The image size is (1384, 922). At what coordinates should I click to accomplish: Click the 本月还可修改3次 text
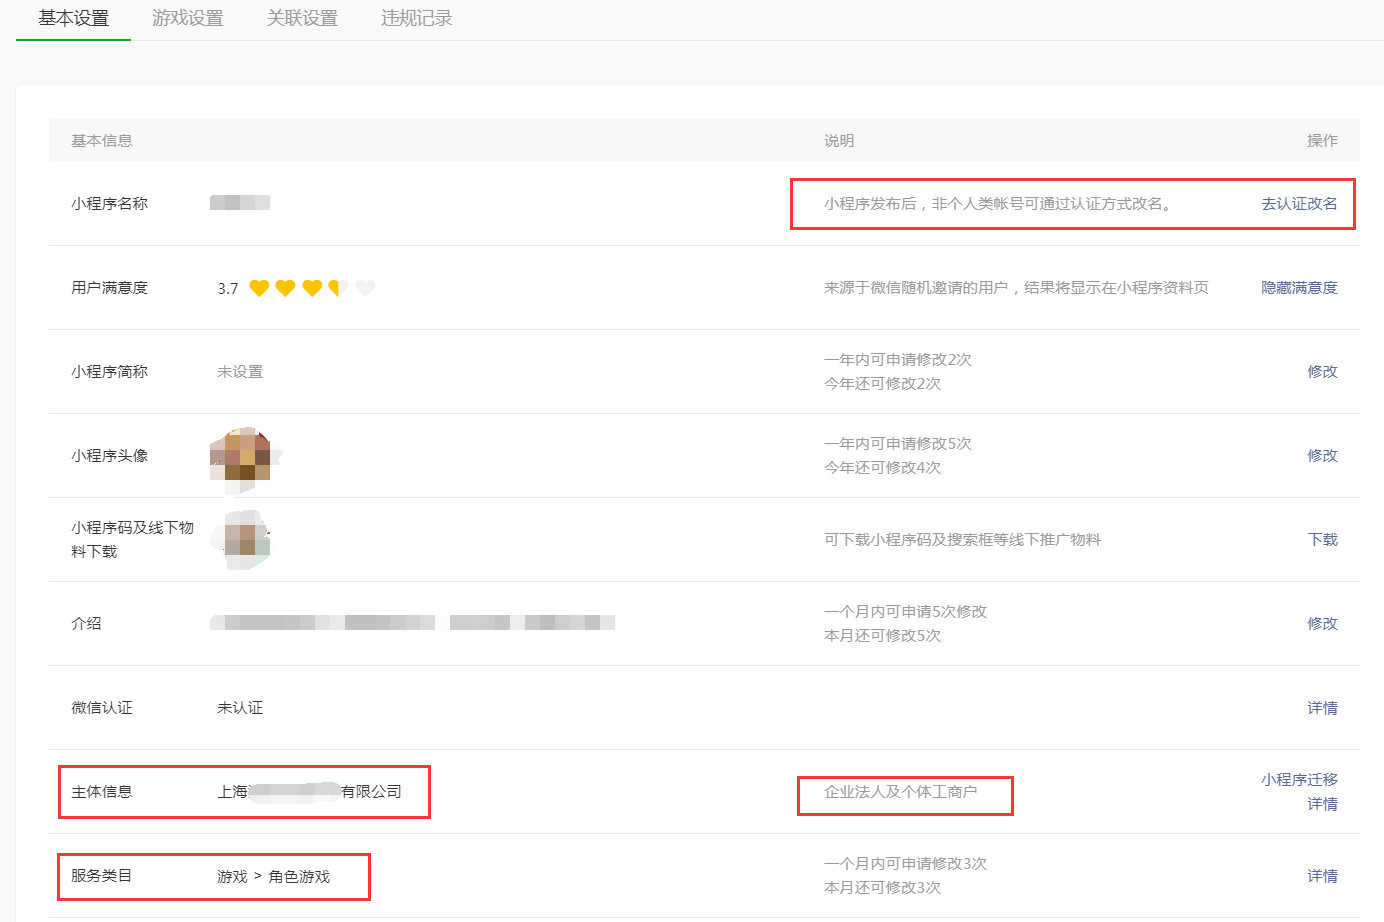click(x=882, y=887)
